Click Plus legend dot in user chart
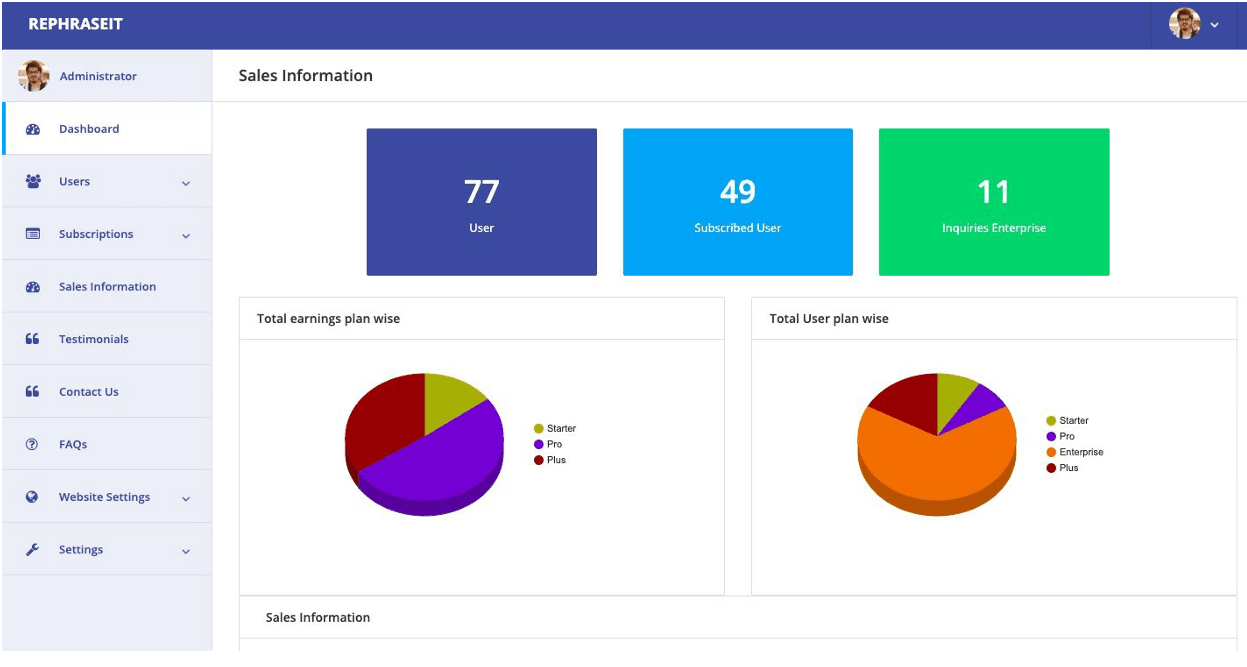Viewport: 1247px width, 667px height. 1051,468
